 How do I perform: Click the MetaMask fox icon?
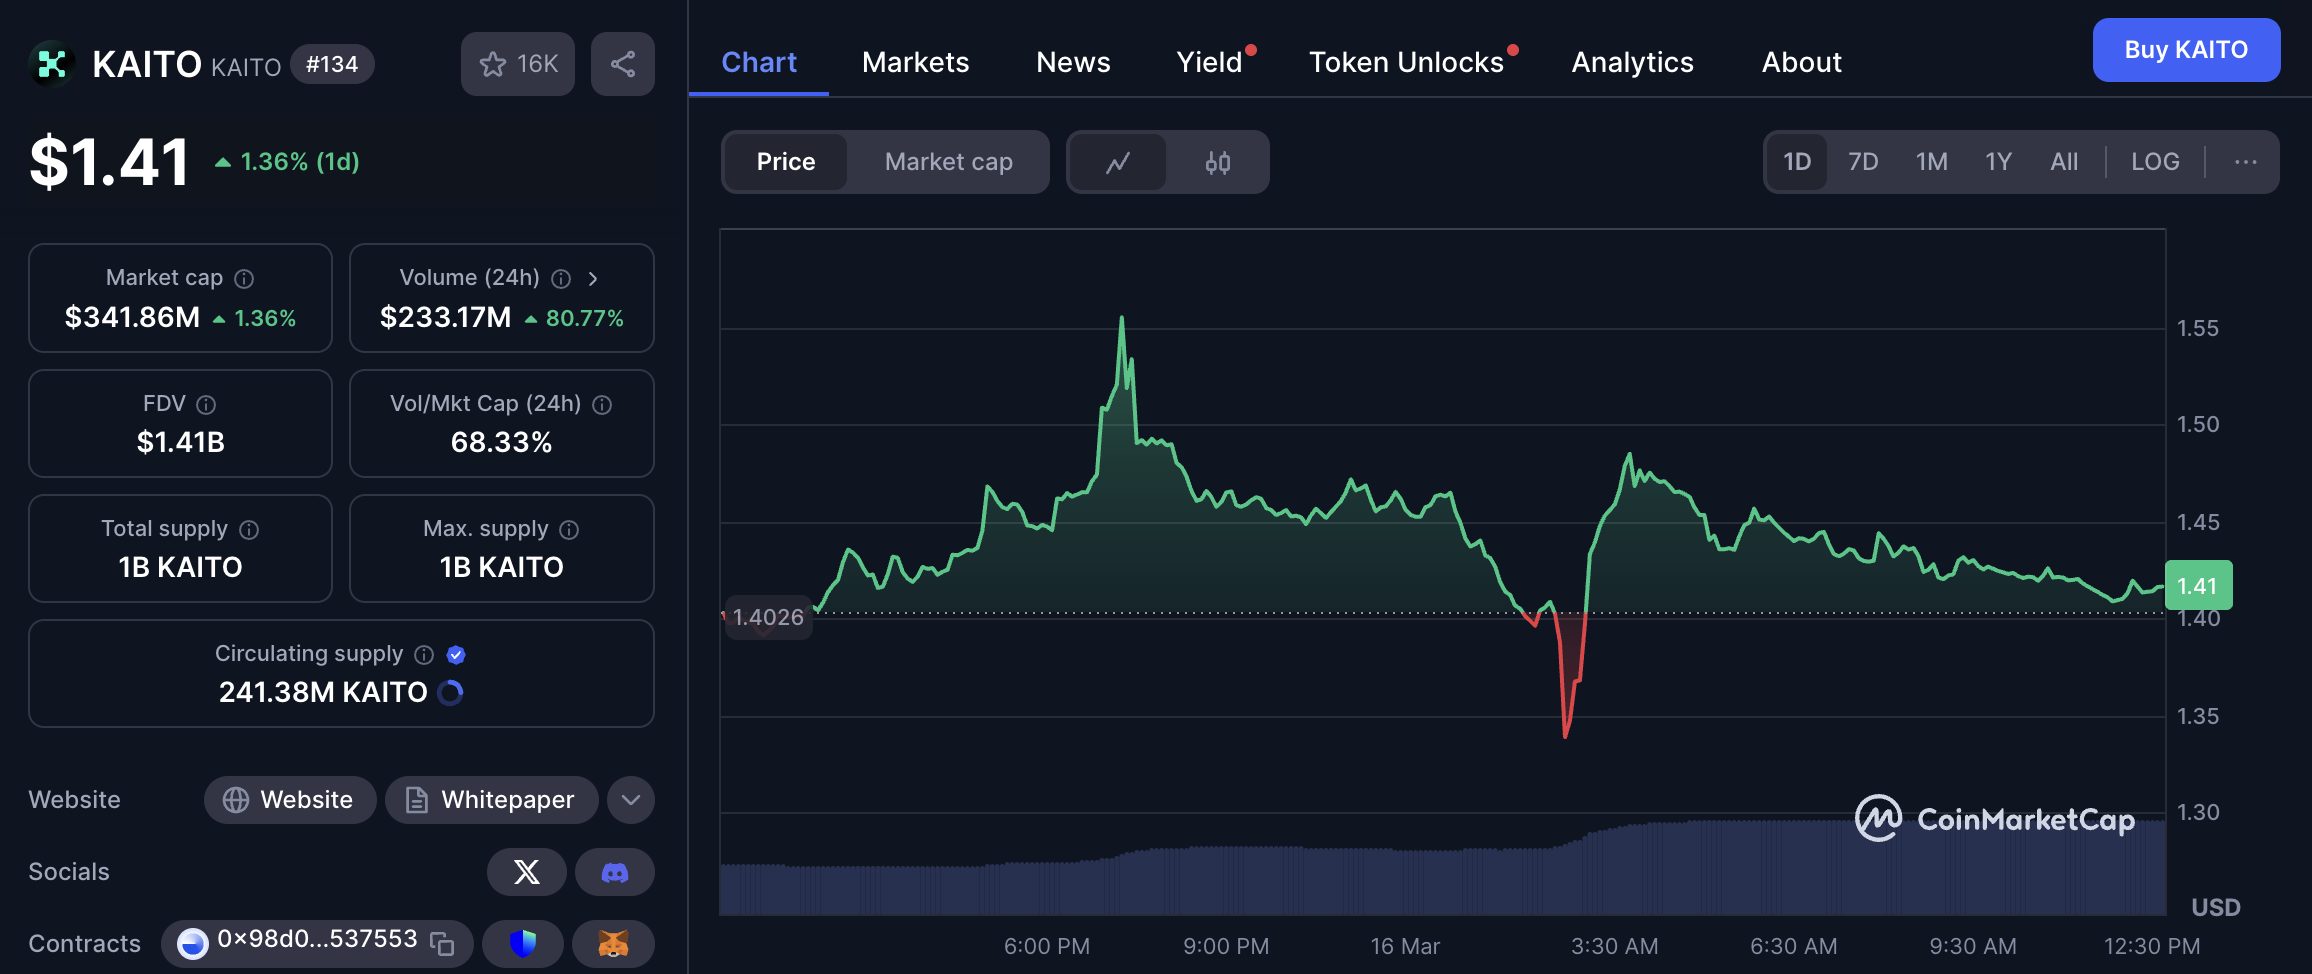[613, 943]
